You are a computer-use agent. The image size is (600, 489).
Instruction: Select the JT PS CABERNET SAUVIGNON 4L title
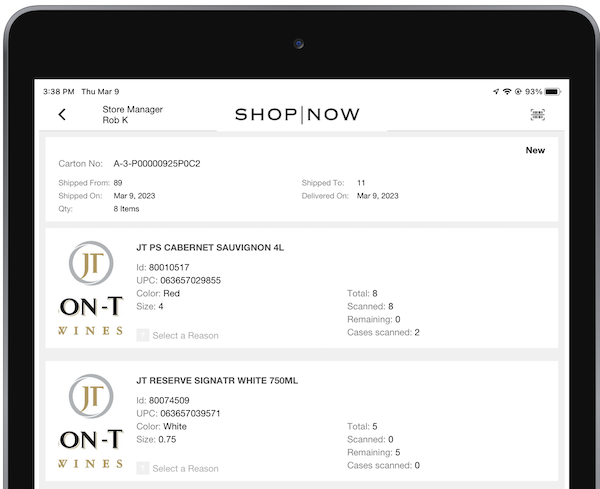[x=210, y=248]
